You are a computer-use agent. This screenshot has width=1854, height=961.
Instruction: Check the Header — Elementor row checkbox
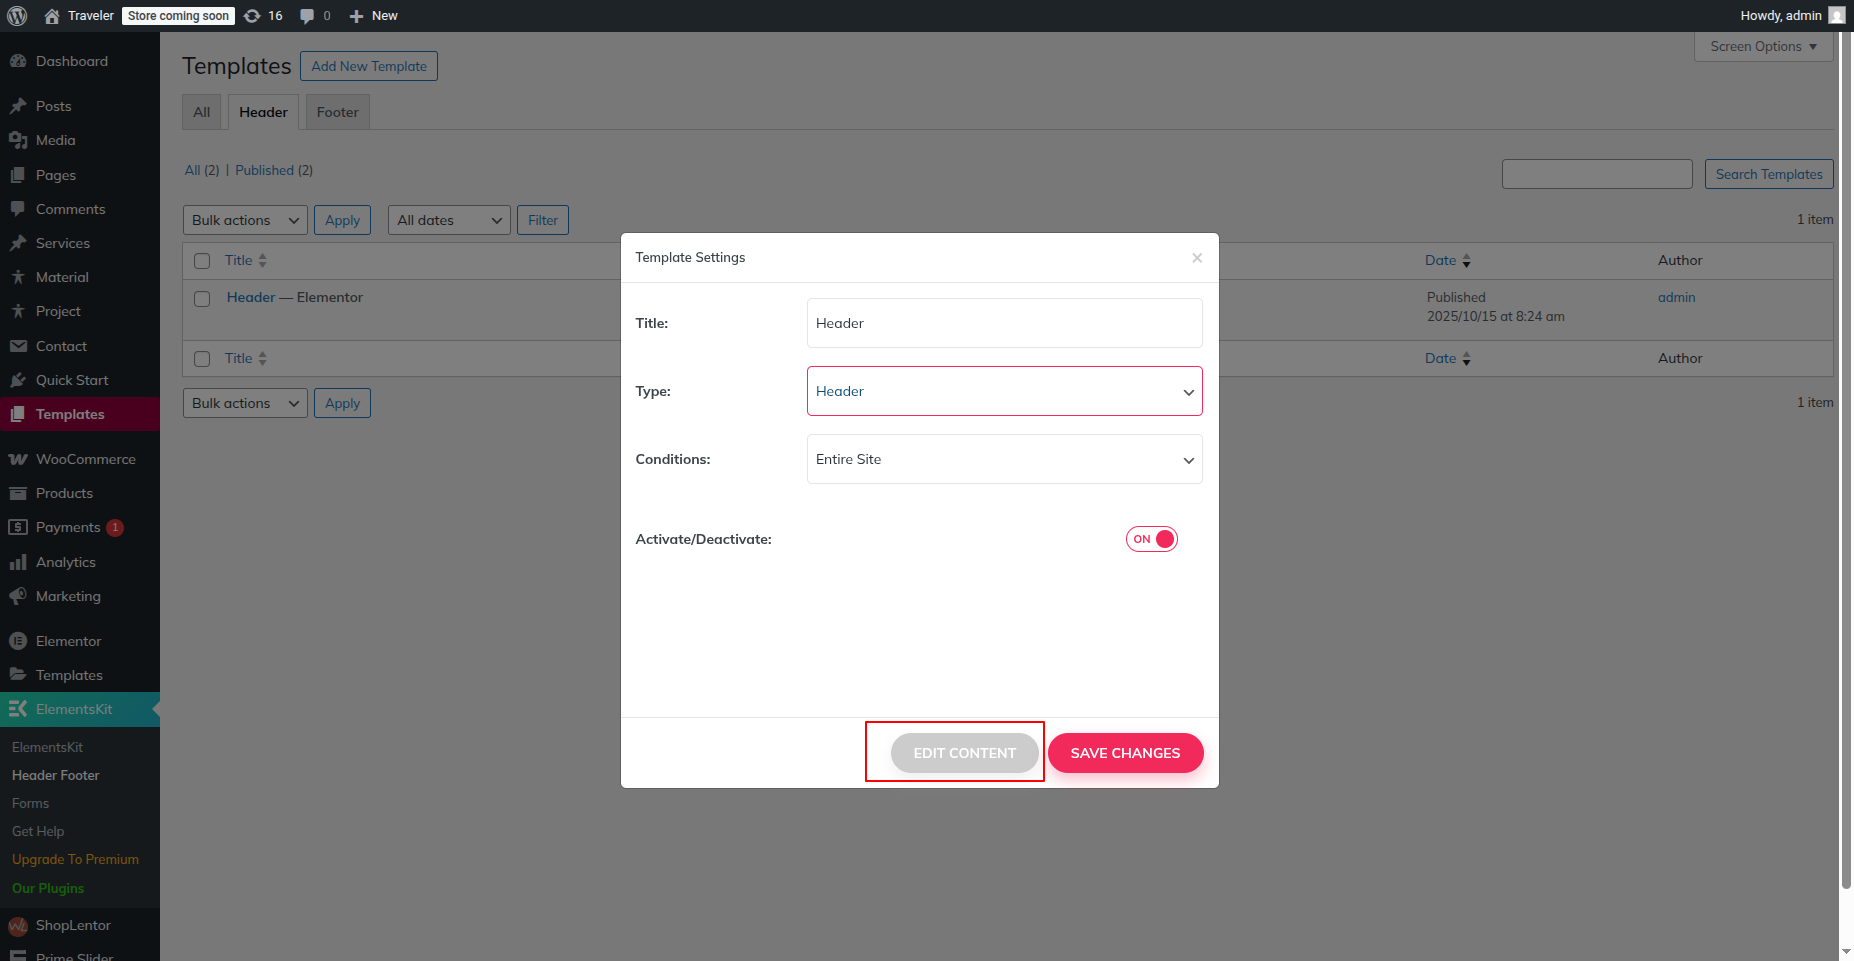(202, 299)
